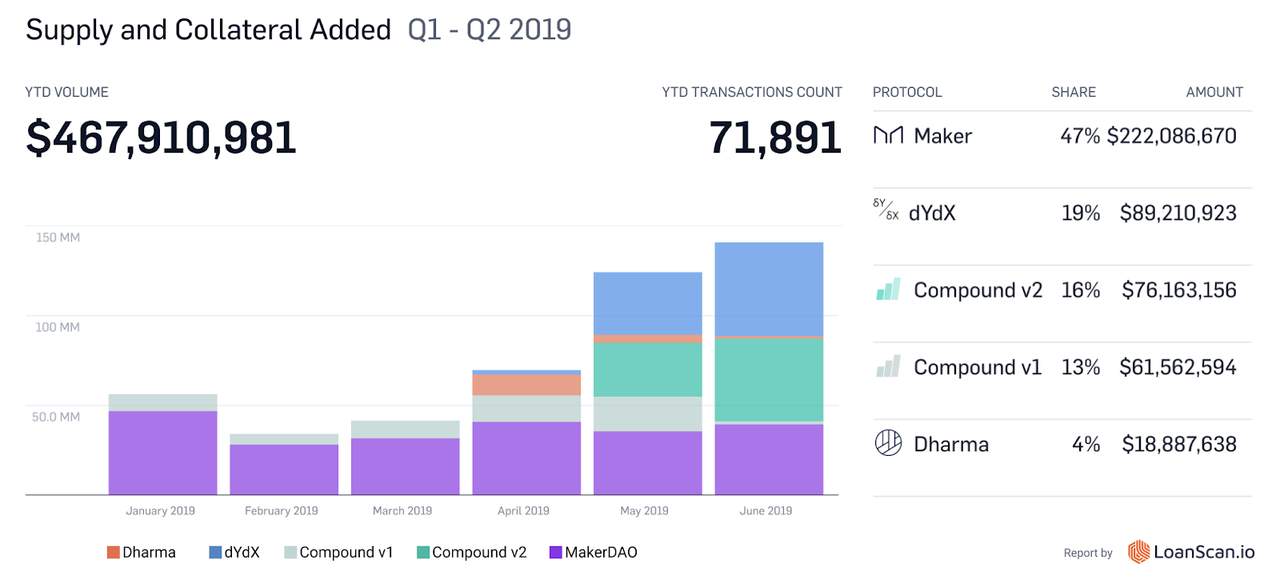This screenshot has height=579, width=1280.
Task: Click the 'Maker' protocol name in the table
Action: pyautogui.click(x=943, y=136)
